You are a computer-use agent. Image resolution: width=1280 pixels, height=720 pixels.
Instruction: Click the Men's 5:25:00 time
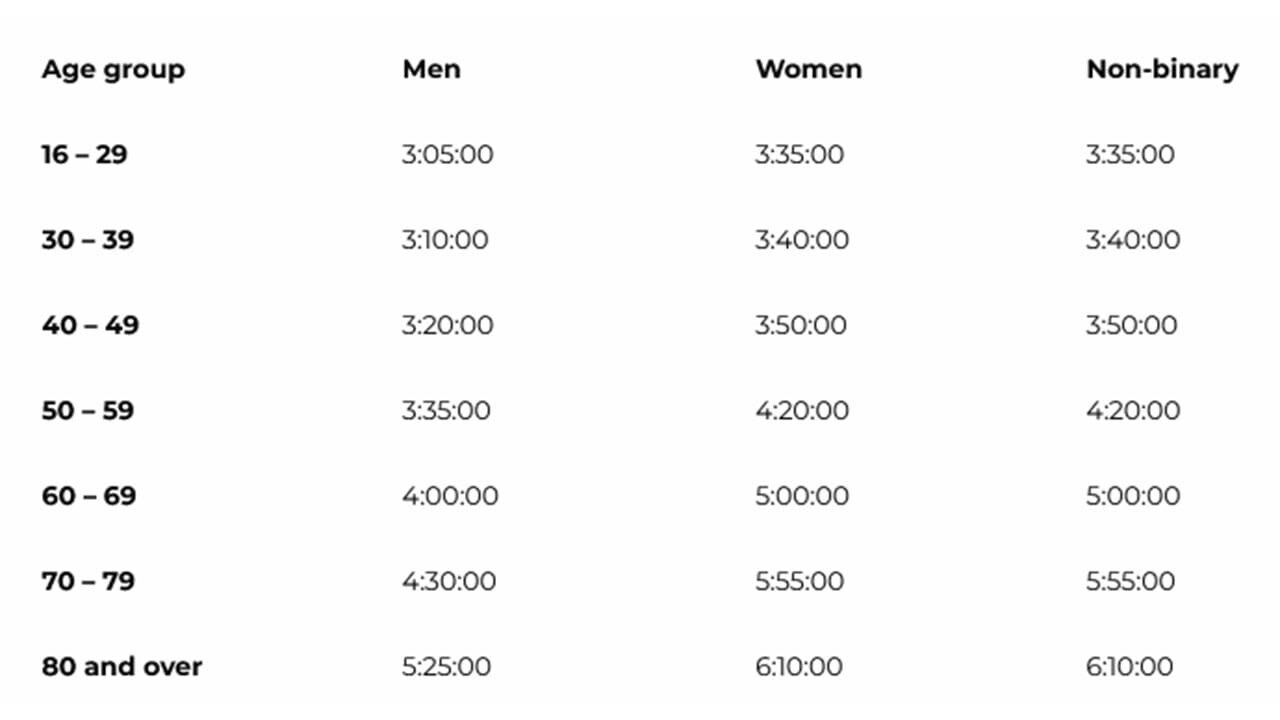446,667
